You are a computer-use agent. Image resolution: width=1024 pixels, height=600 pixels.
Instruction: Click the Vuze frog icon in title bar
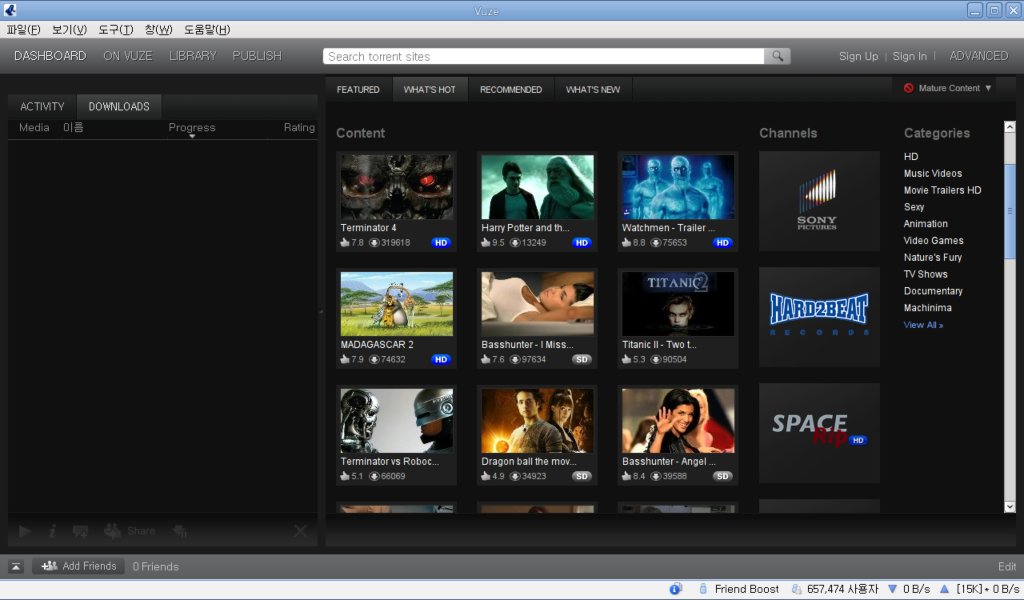pos(10,10)
